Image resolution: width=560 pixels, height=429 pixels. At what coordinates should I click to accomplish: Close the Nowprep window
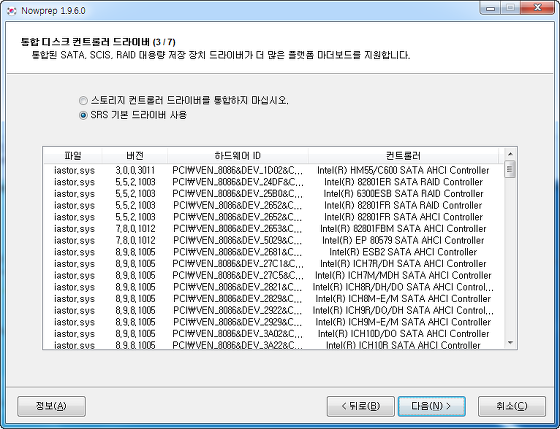click(538, 8)
